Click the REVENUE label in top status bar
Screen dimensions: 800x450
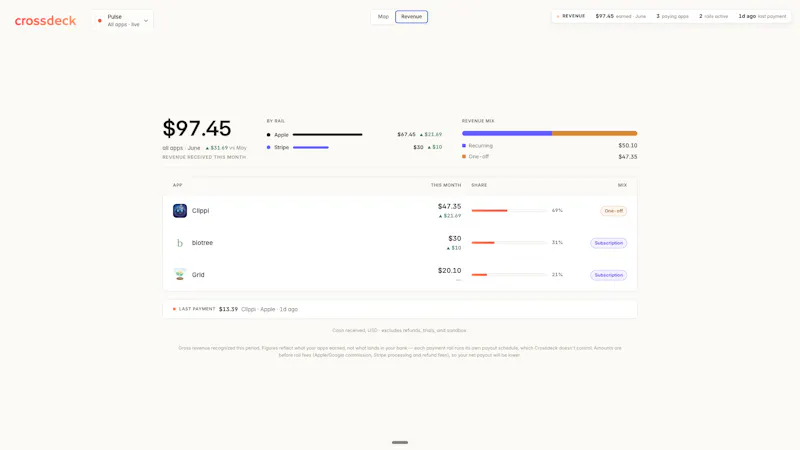click(x=573, y=16)
